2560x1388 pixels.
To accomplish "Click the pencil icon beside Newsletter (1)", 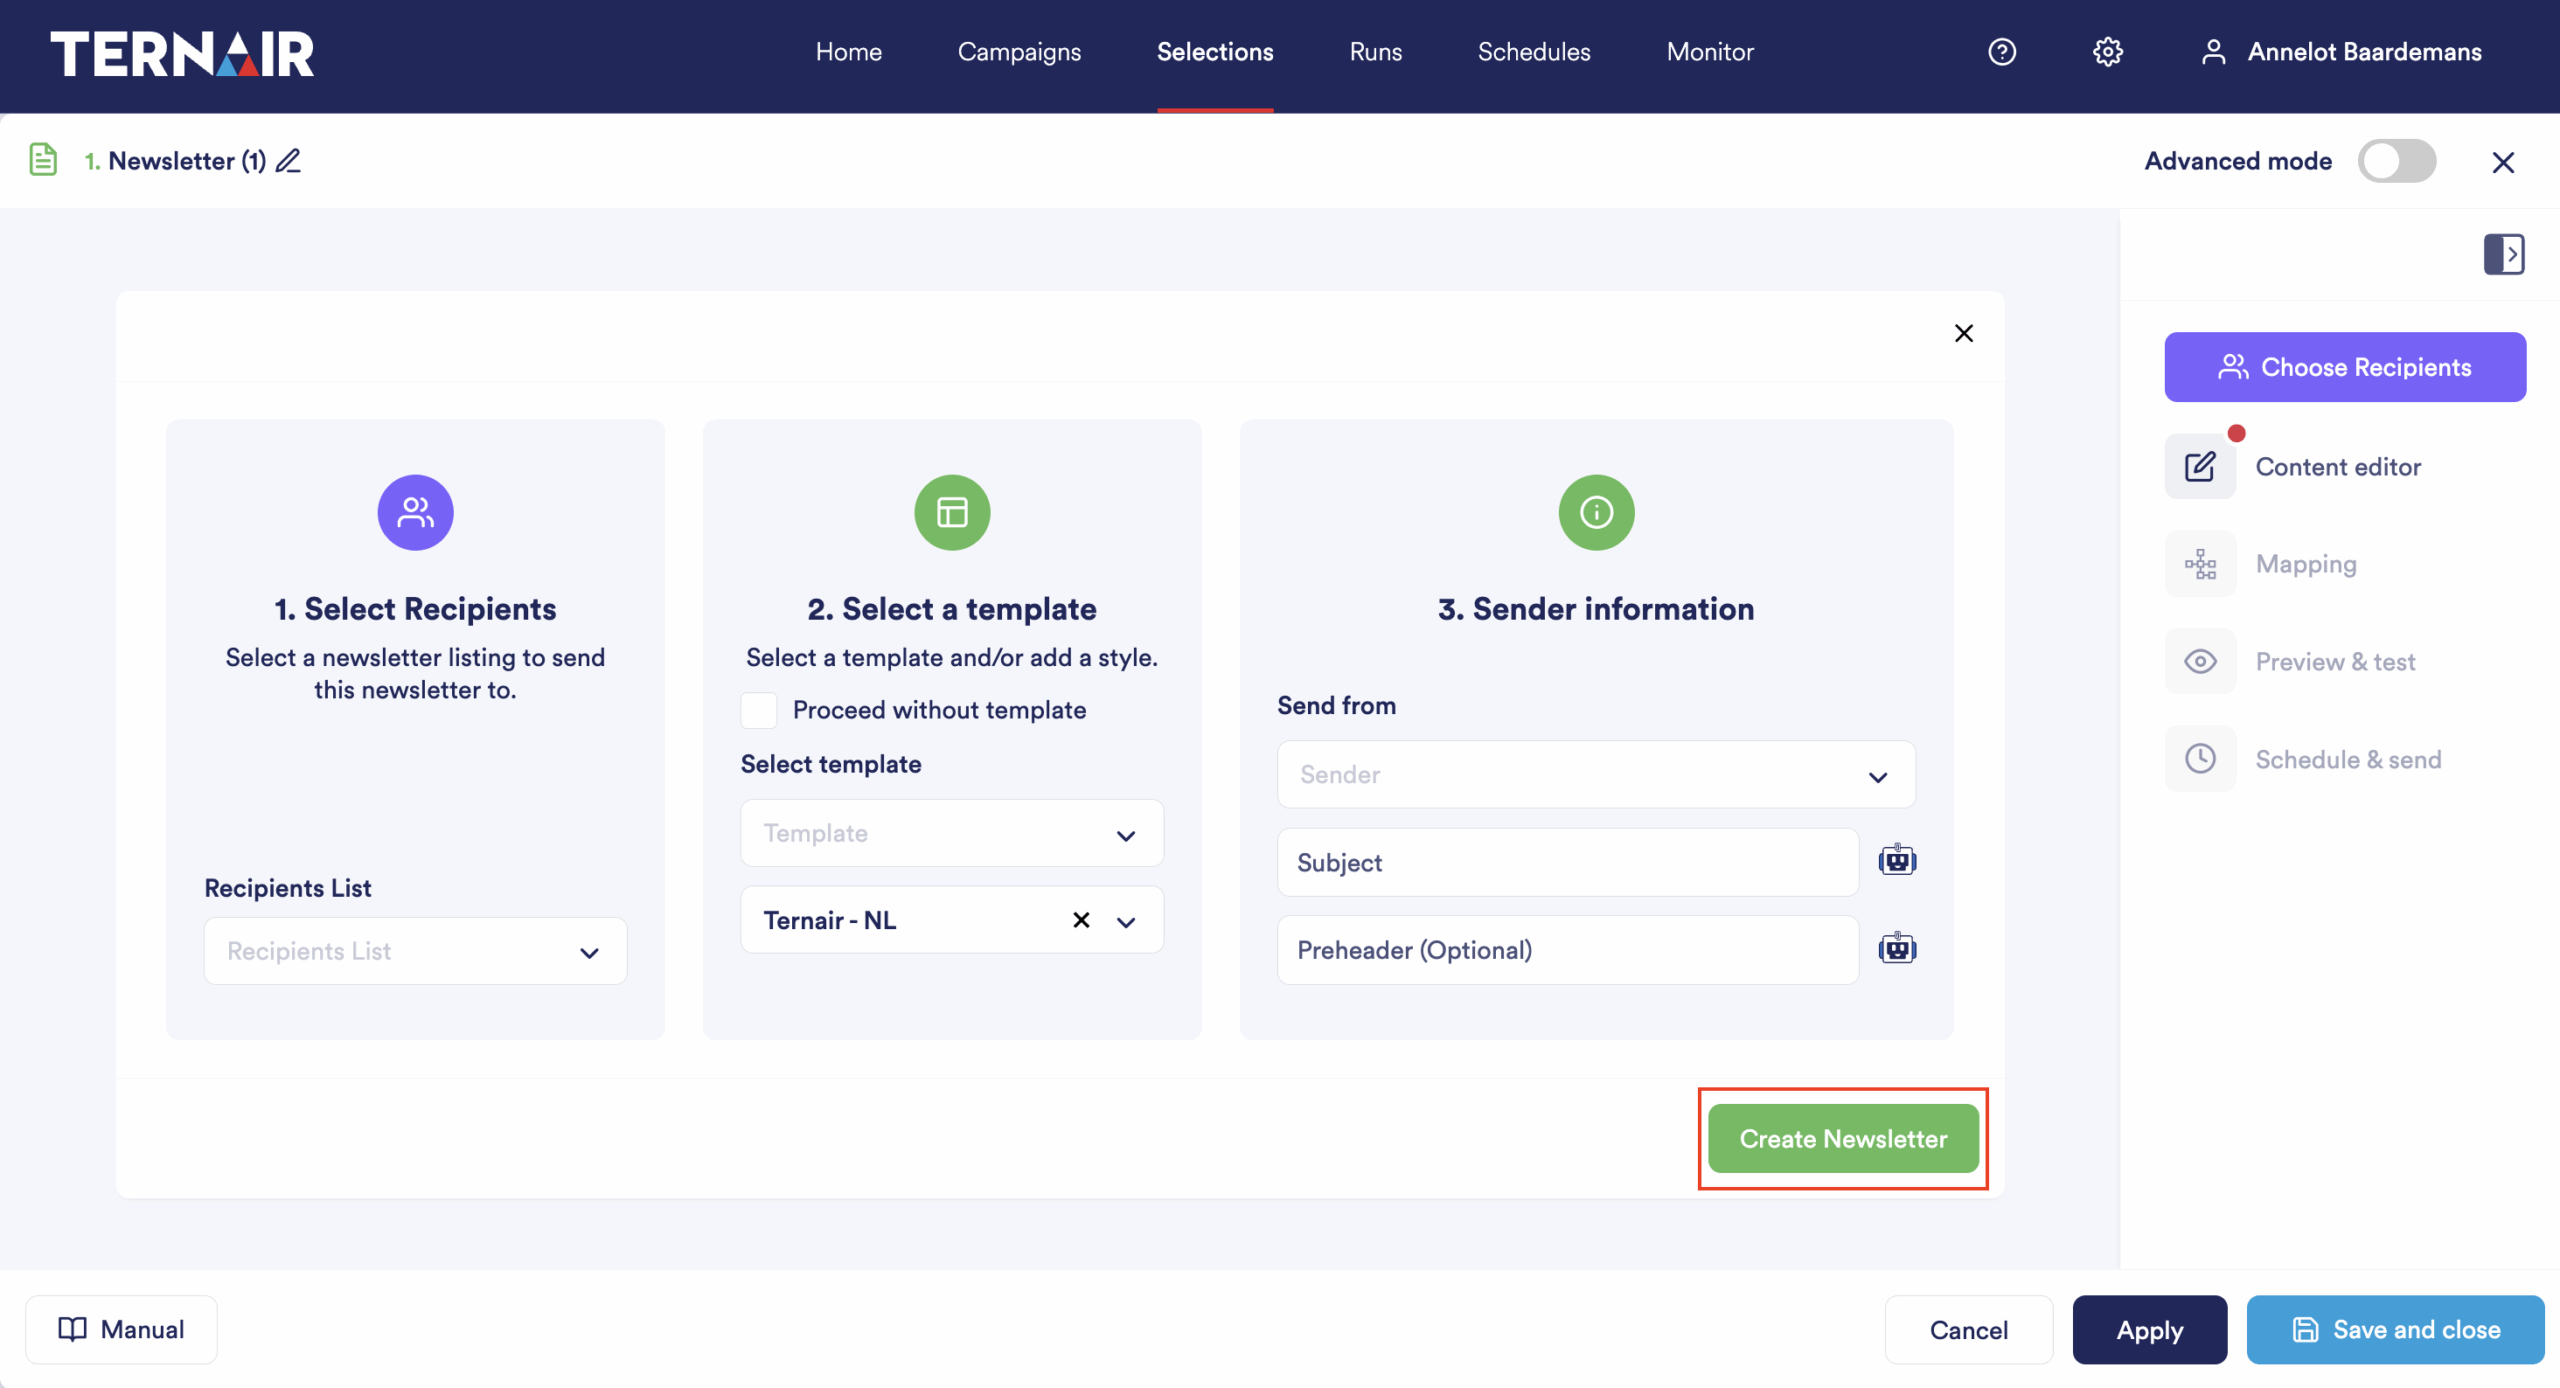I will pyautogui.click(x=288, y=160).
